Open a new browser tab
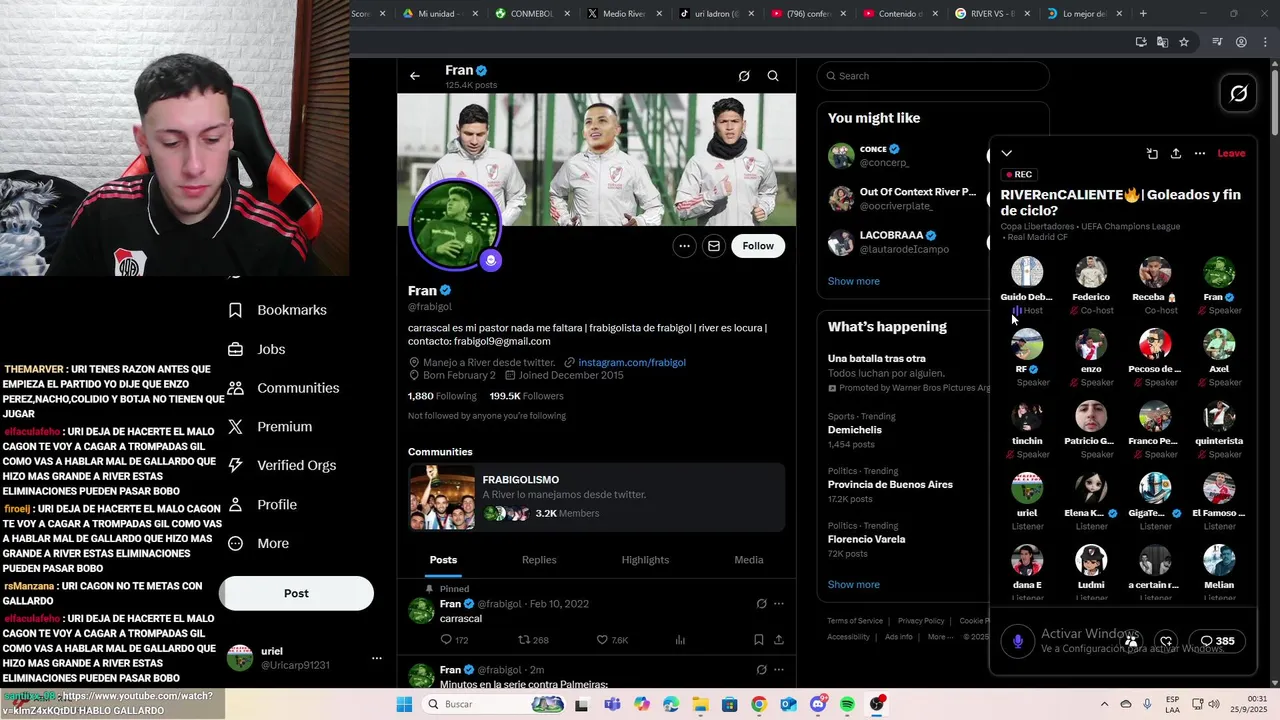The image size is (1280, 720). tap(1143, 14)
